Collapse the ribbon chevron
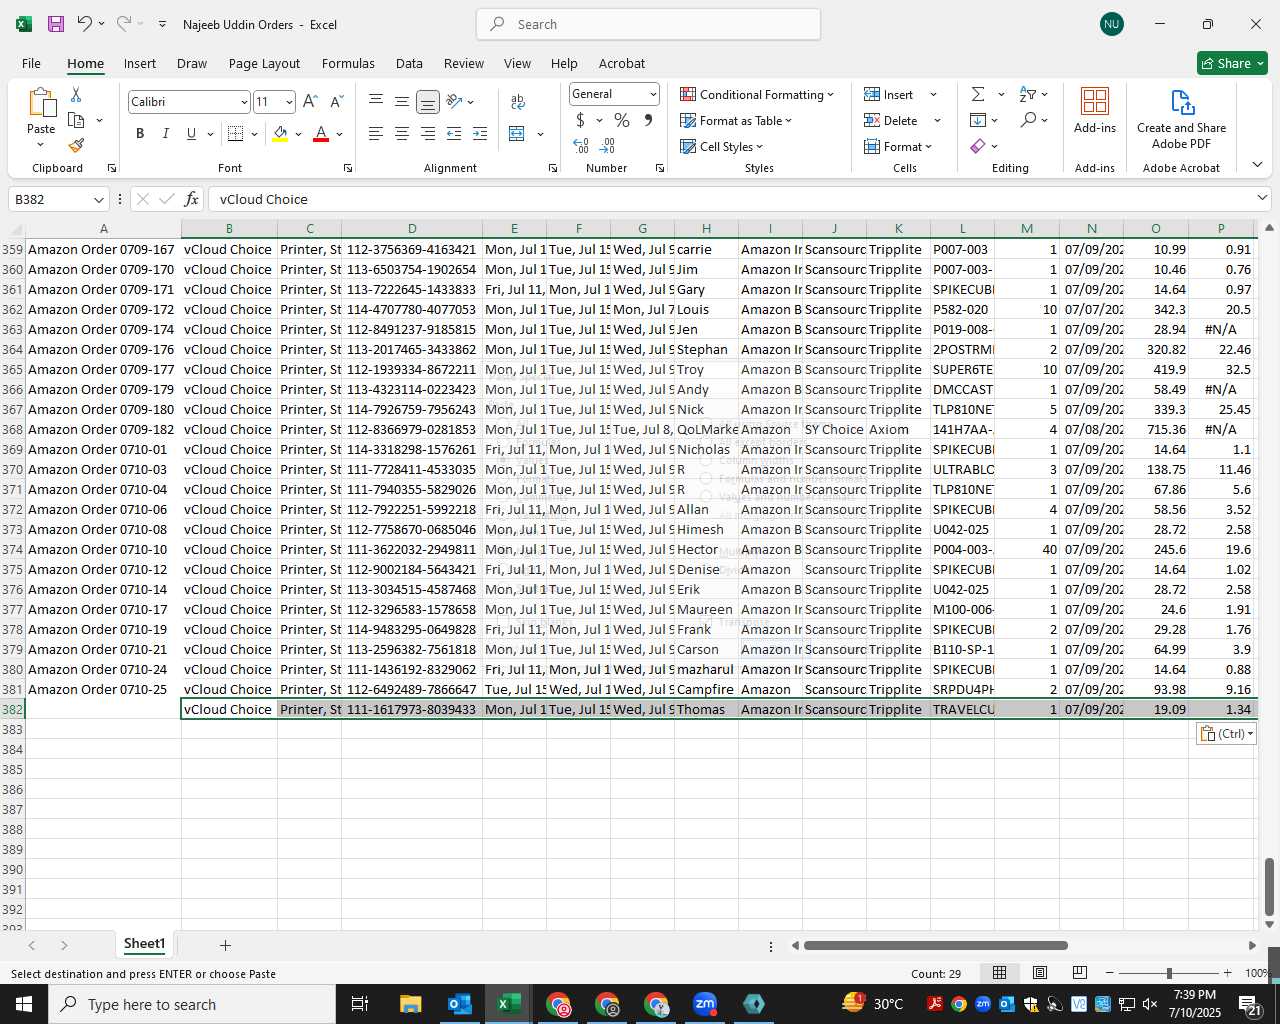Screen dimensions: 1280x1024 coord(1257,164)
